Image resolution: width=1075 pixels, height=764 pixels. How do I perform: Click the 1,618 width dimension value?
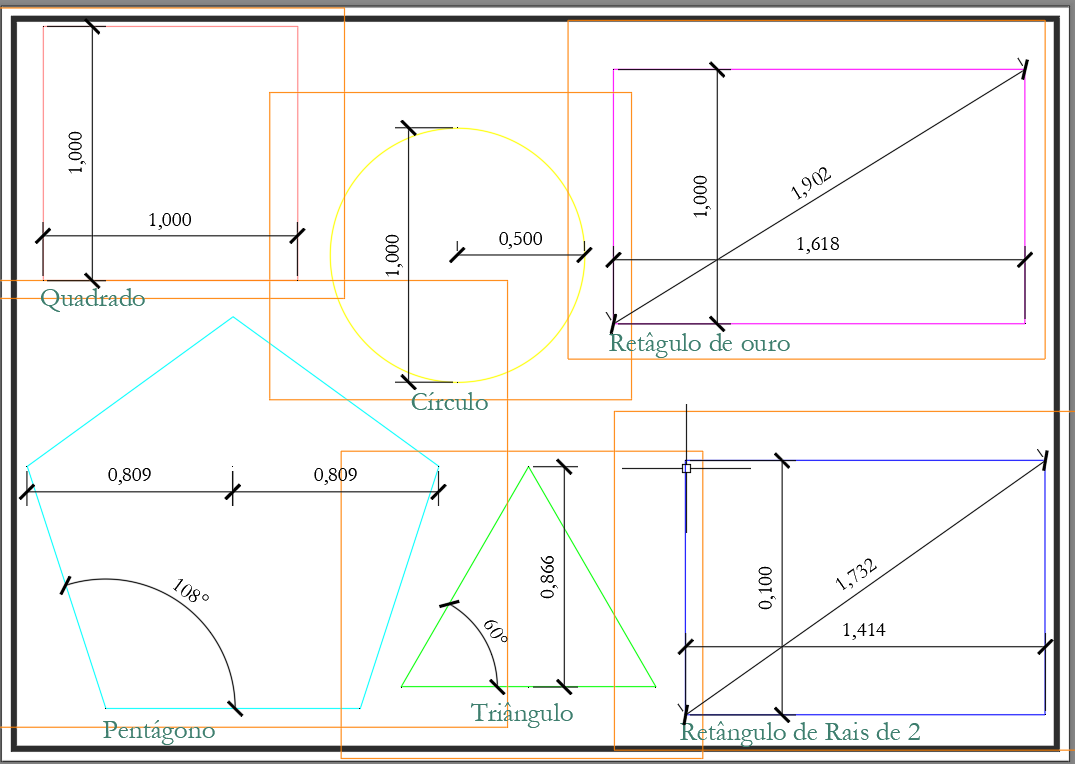point(817,243)
